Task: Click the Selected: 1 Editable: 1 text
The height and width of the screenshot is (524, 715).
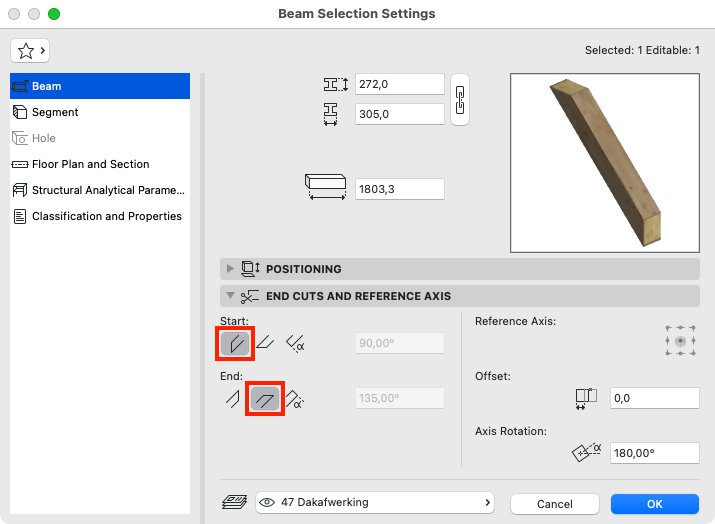Action: point(642,50)
